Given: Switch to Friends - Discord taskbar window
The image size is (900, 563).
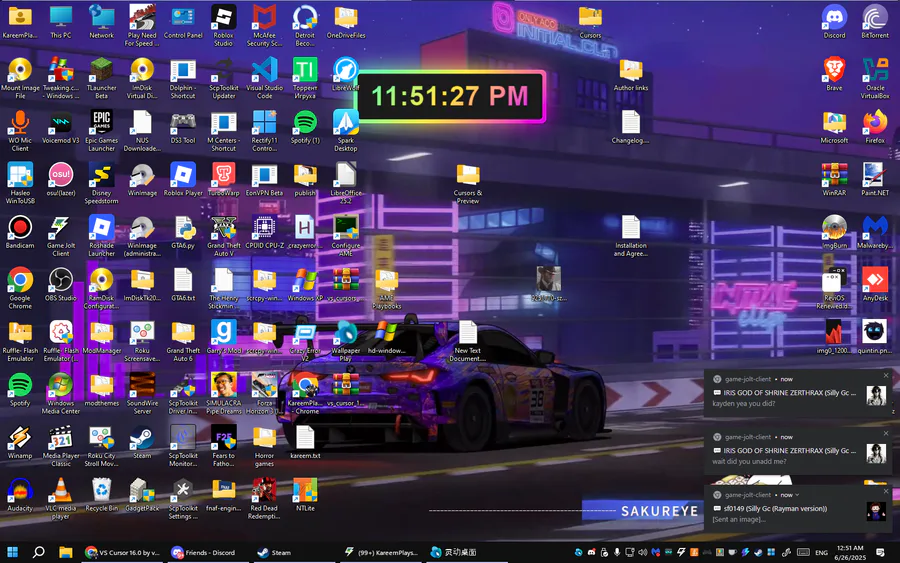Looking at the screenshot, I should pyautogui.click(x=206, y=552).
